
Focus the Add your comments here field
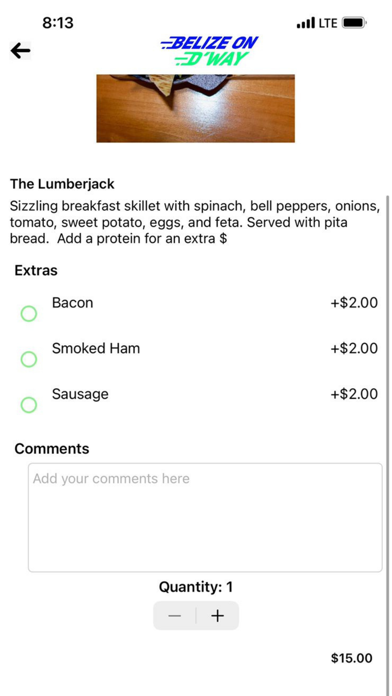205,518
